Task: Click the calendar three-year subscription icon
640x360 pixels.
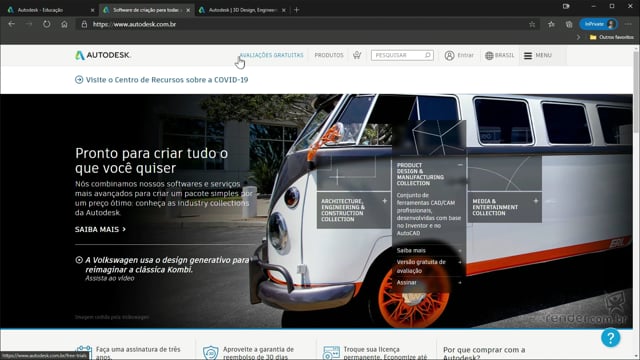Action: coord(84,352)
